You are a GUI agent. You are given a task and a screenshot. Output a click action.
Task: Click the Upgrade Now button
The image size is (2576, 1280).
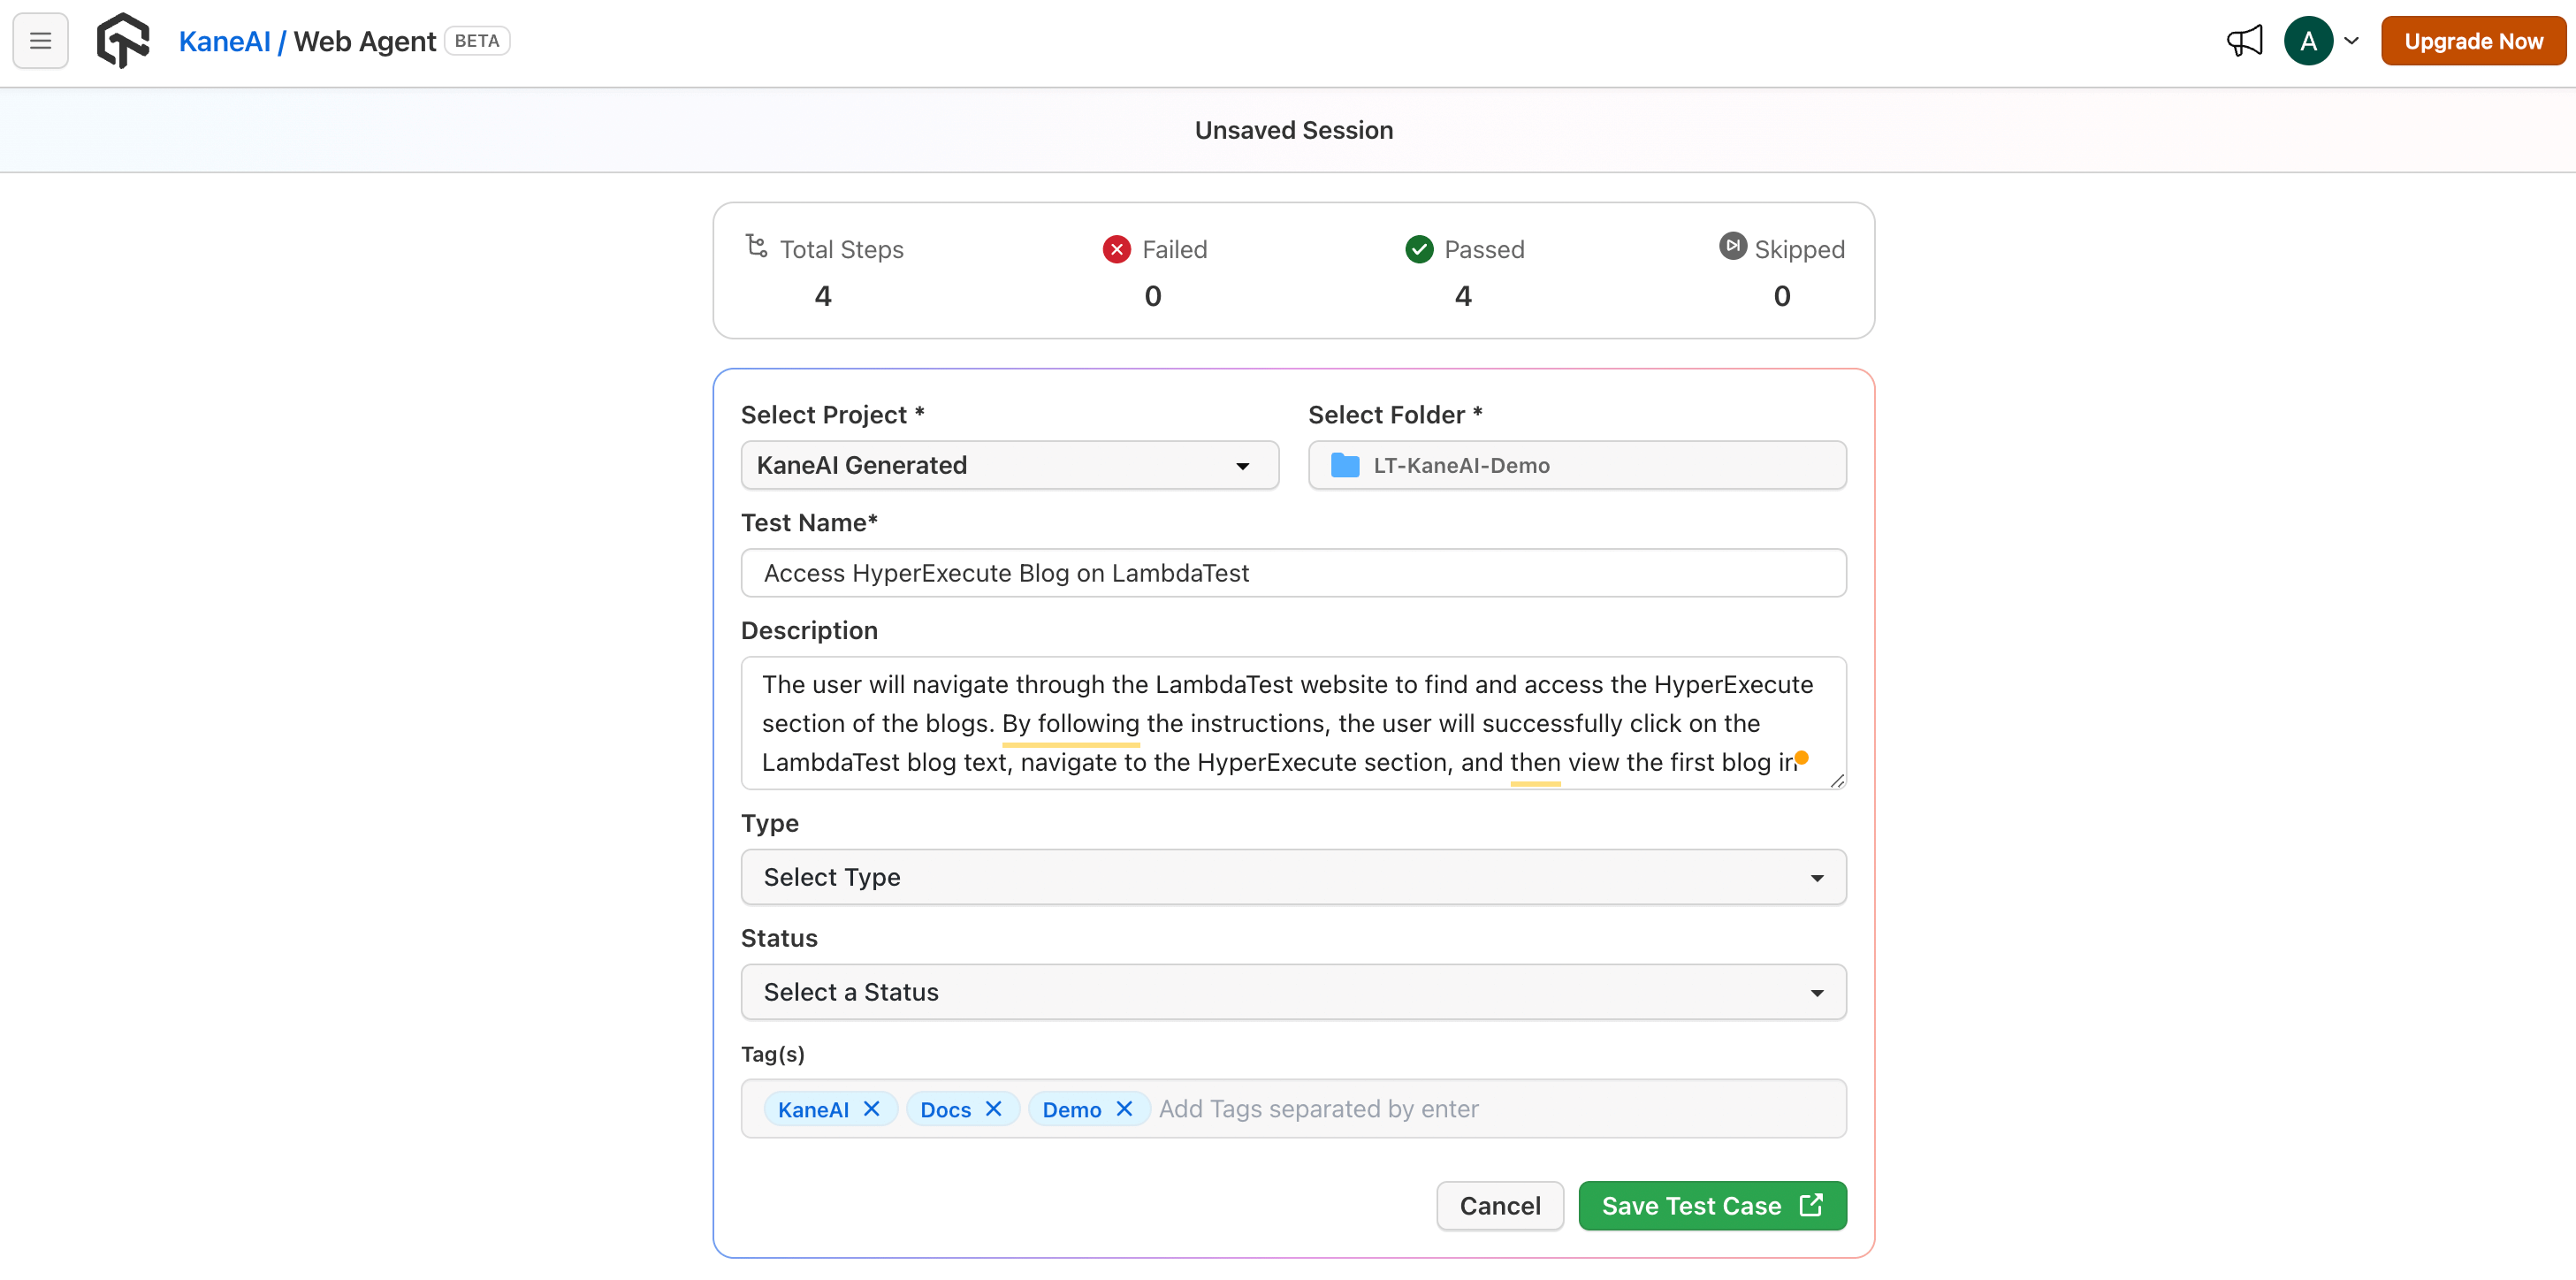click(2472, 41)
